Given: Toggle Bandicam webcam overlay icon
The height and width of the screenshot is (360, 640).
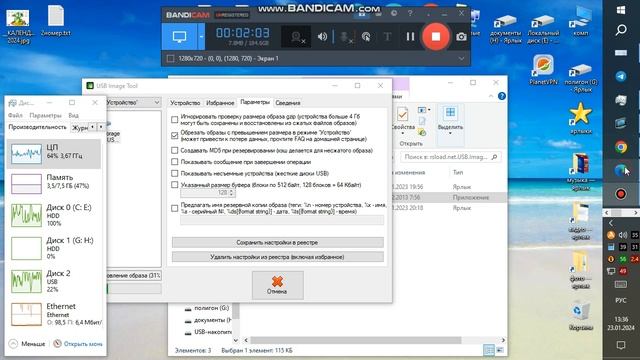Looking at the screenshot, I should coord(296,37).
